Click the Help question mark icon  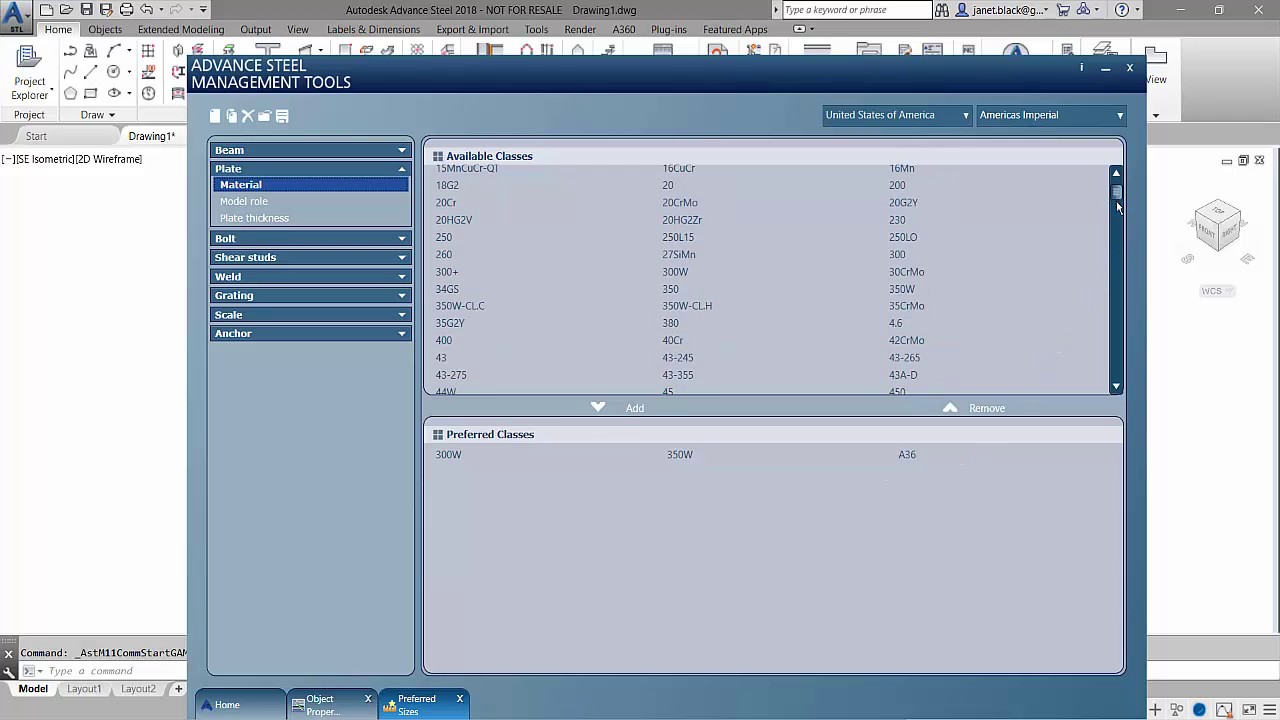tap(1122, 10)
